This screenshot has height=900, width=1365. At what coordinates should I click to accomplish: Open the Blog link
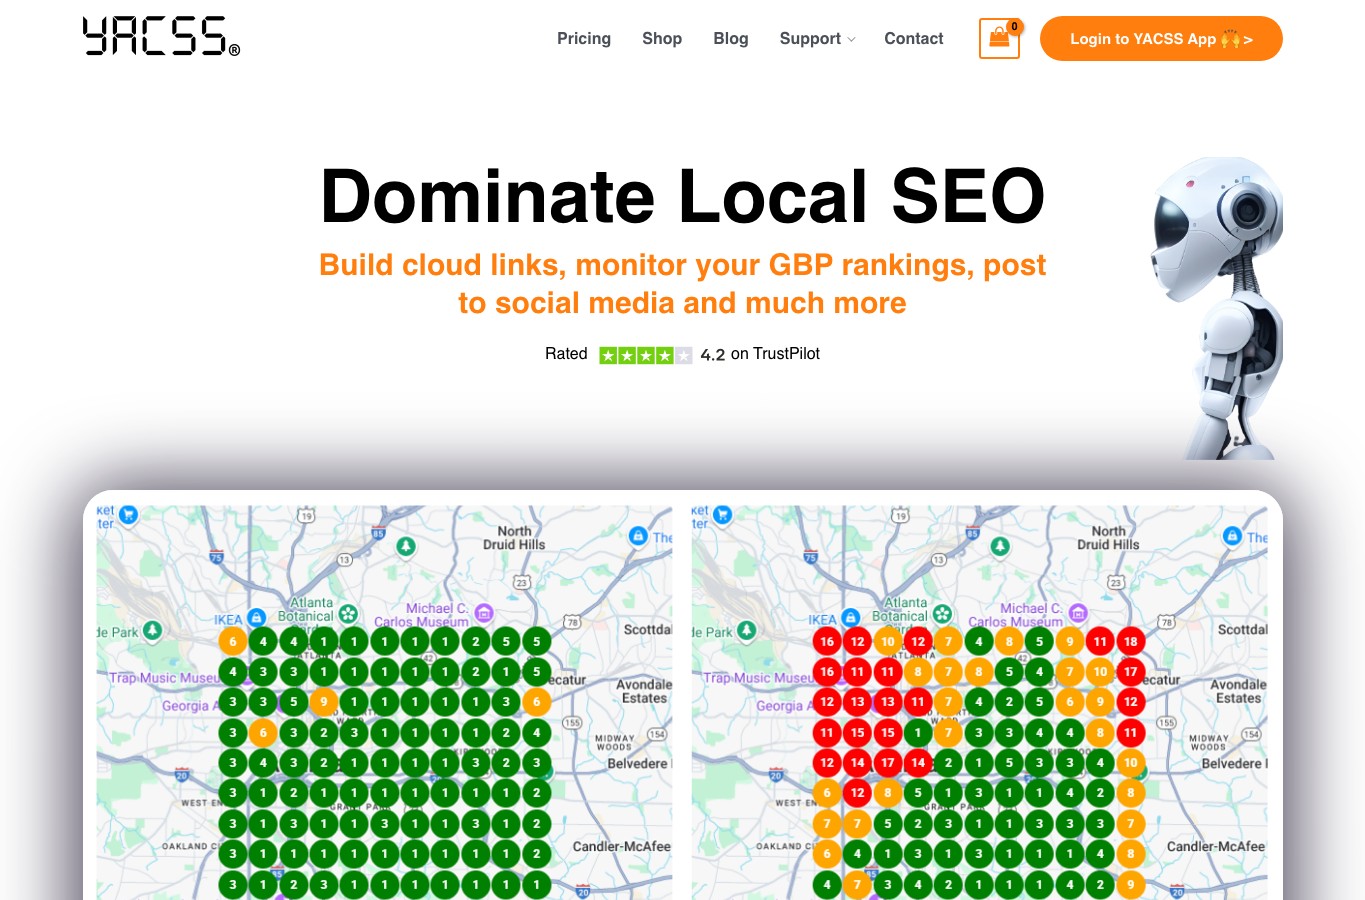click(x=731, y=39)
